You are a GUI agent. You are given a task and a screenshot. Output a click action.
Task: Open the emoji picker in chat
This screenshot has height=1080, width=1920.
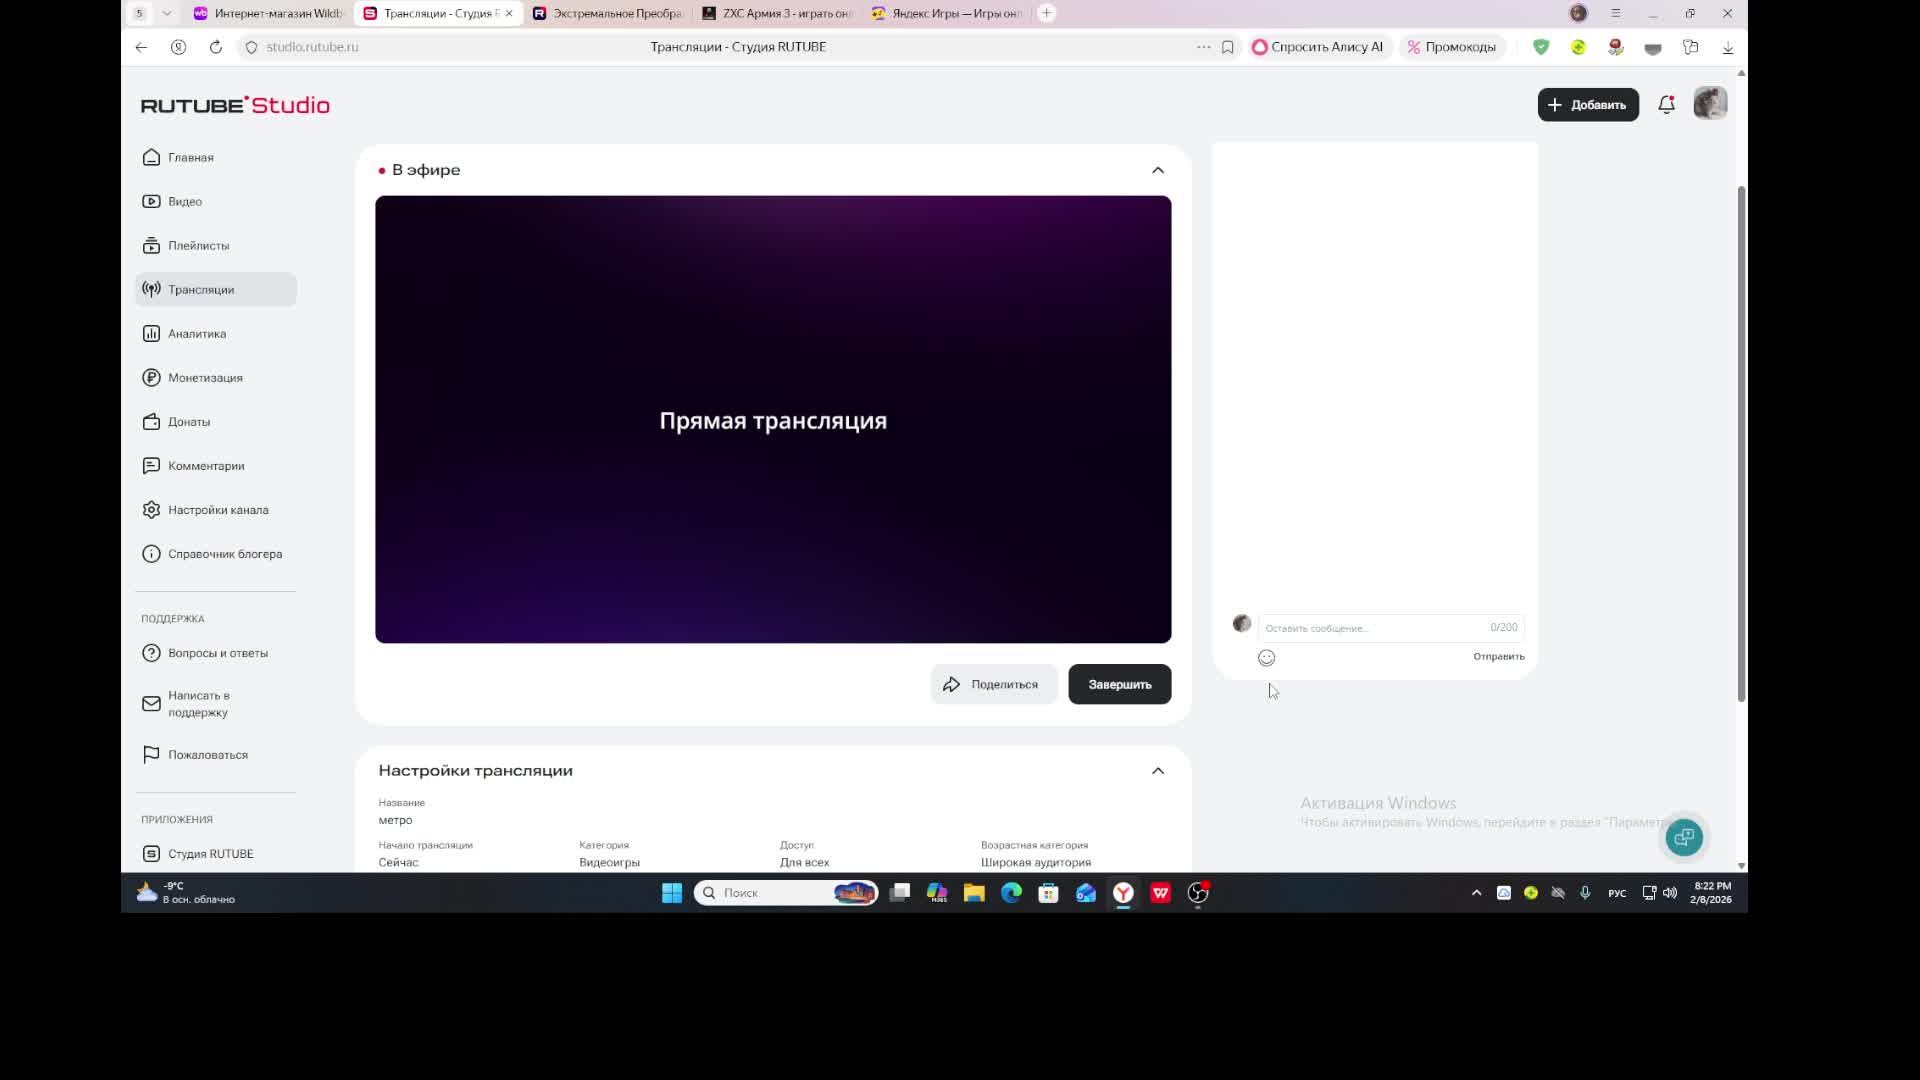tap(1266, 658)
